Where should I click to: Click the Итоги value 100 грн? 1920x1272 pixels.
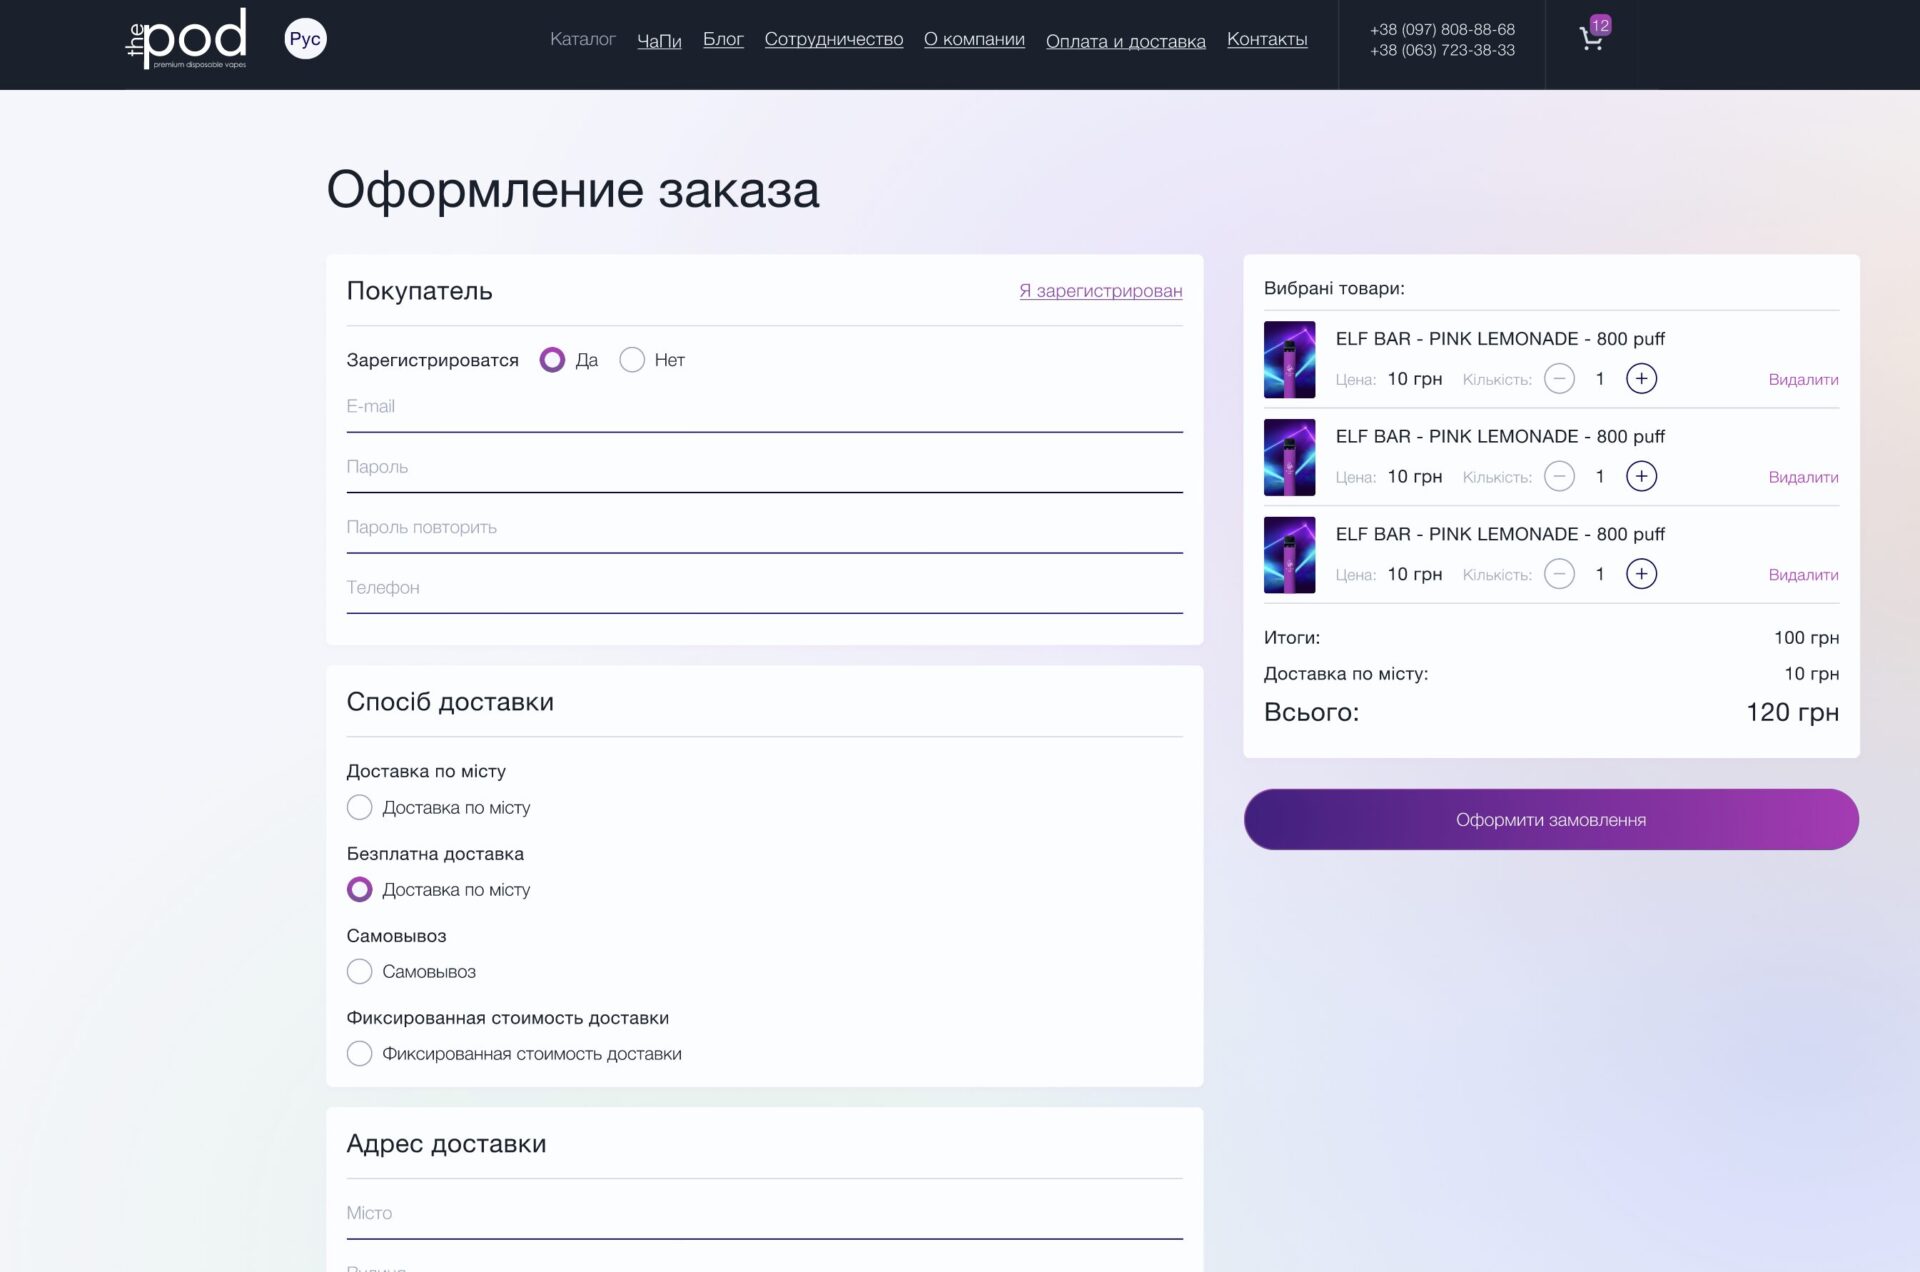click(1806, 638)
